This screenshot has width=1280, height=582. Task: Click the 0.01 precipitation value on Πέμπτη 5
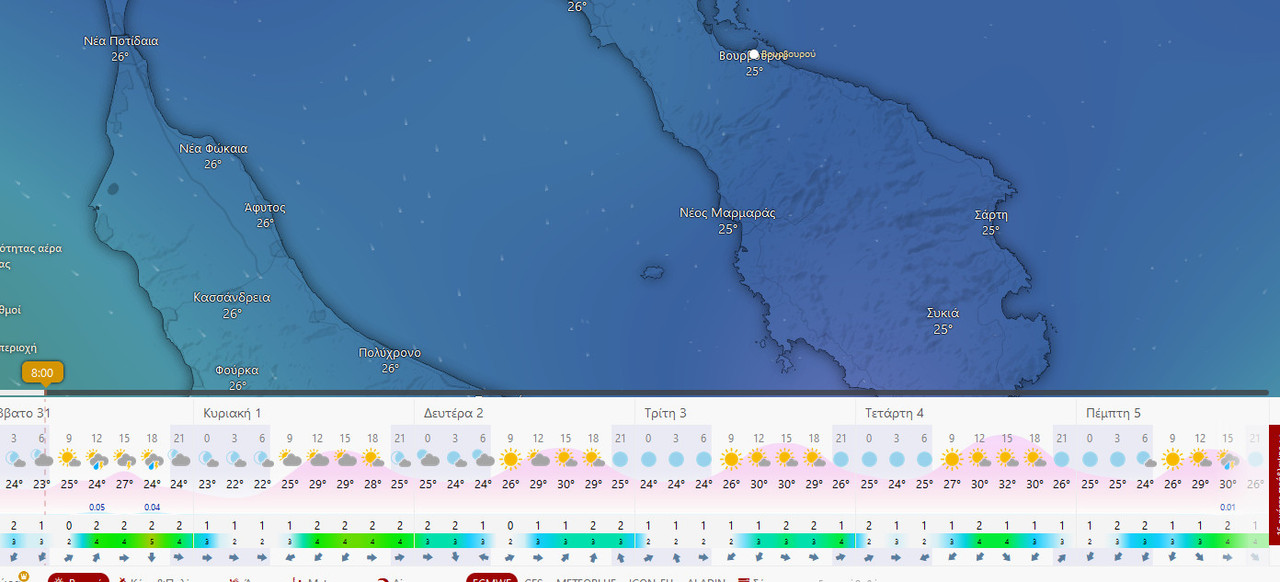pyautogui.click(x=1227, y=507)
